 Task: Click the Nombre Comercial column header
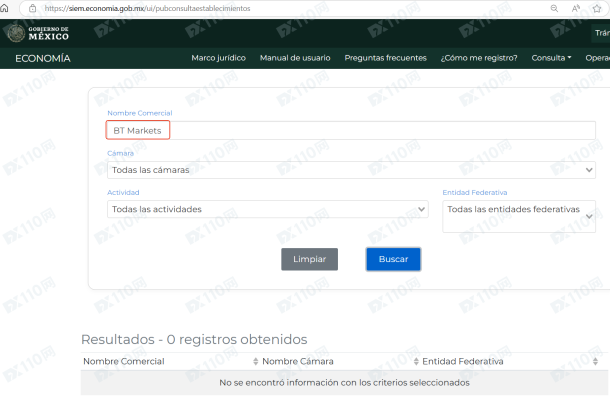[x=124, y=362]
